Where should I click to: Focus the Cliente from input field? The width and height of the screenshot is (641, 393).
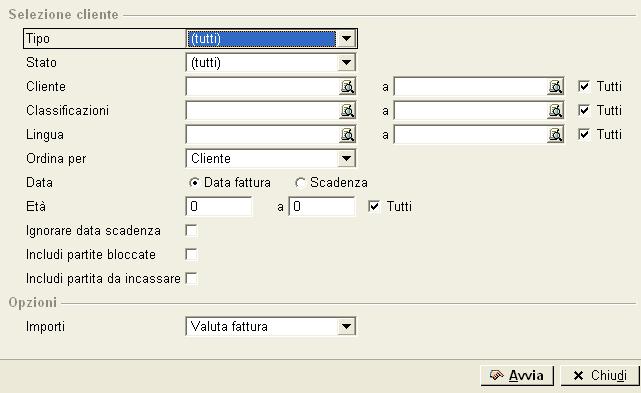tap(263, 86)
